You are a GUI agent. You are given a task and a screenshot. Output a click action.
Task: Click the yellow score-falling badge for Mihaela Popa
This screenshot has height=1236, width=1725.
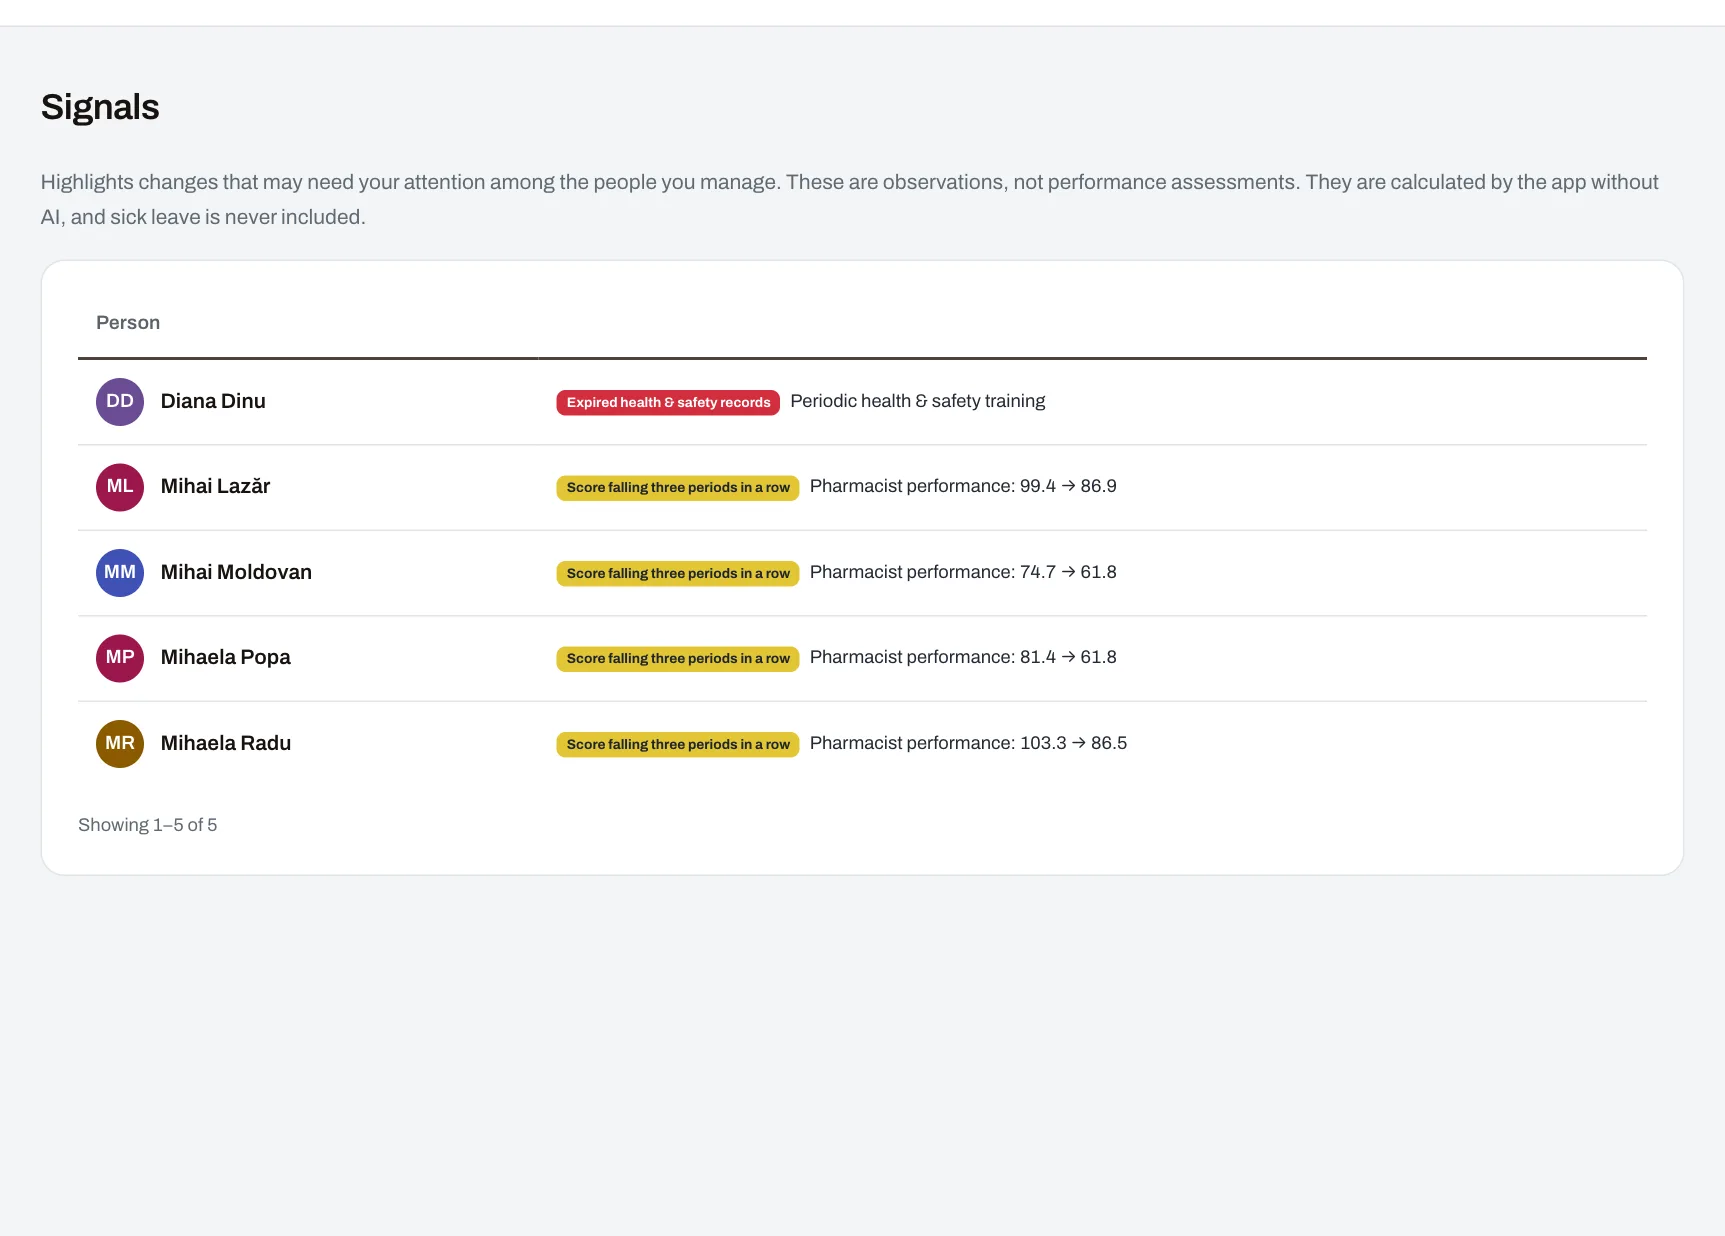[678, 659]
